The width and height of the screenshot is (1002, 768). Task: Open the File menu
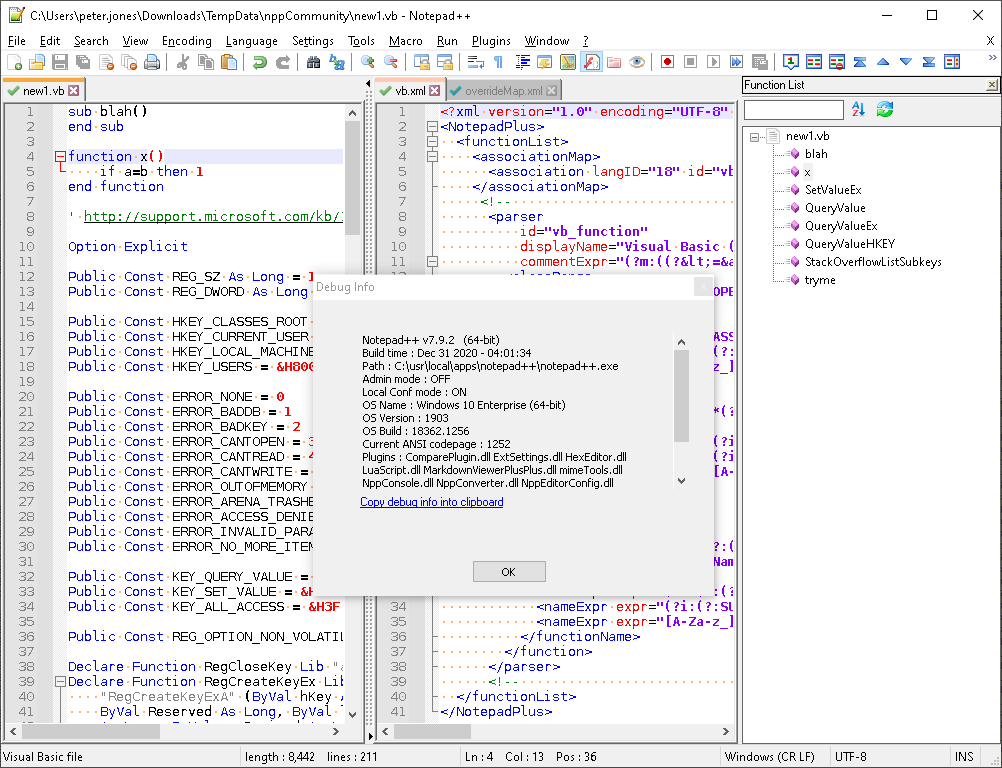coord(17,41)
